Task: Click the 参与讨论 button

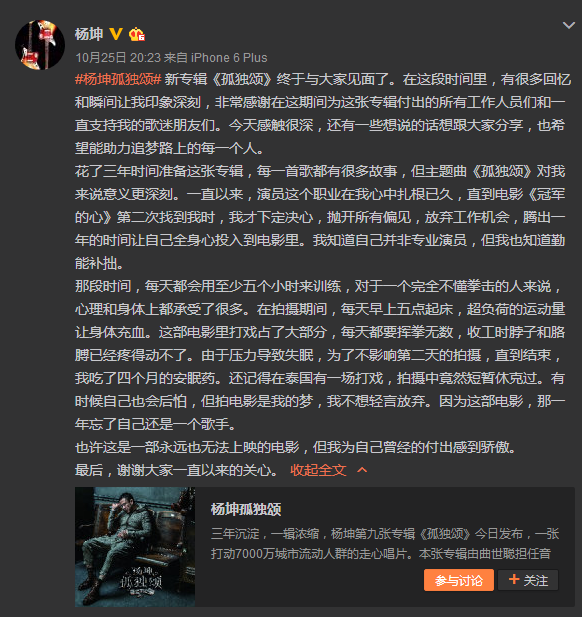Action: tap(458, 580)
